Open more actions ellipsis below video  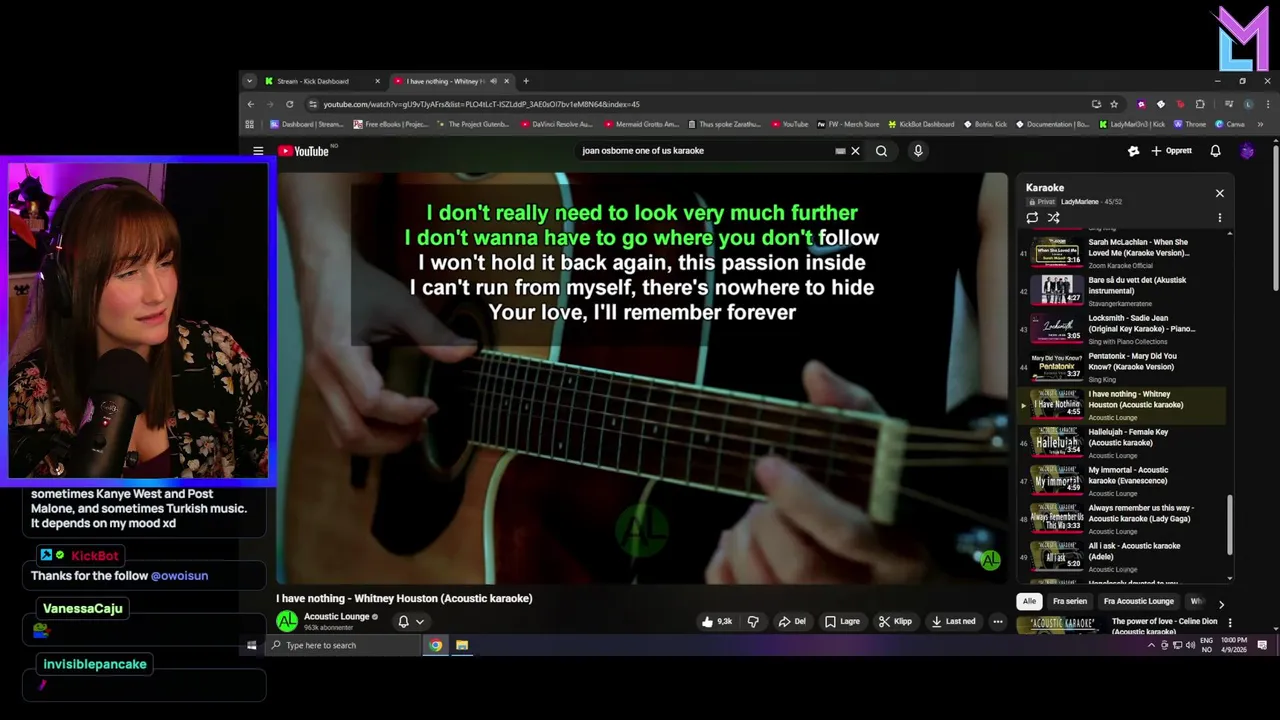pos(997,621)
